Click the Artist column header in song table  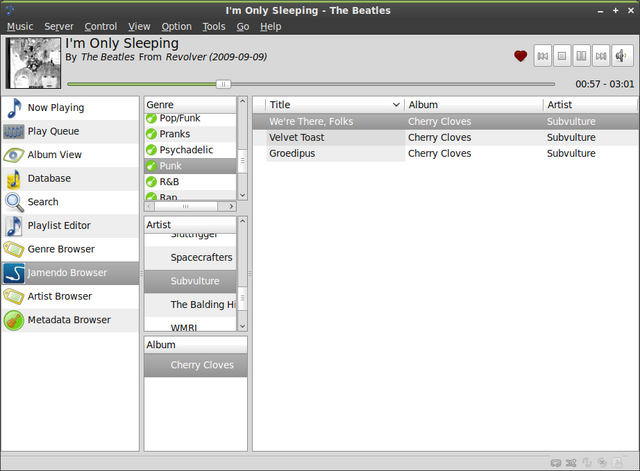click(x=590, y=105)
